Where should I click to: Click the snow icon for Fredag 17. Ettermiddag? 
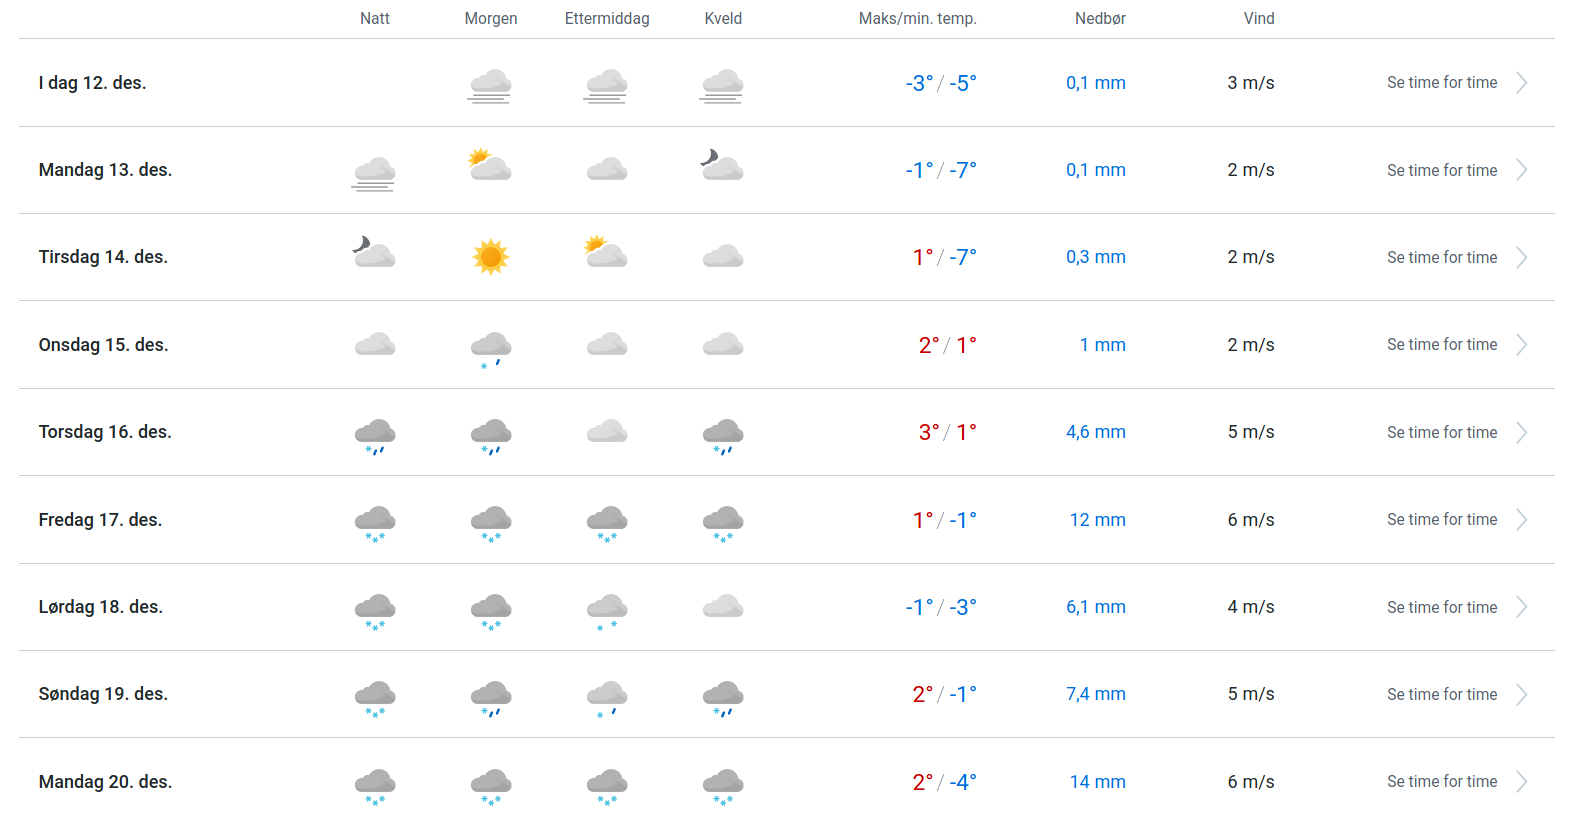[x=607, y=523]
